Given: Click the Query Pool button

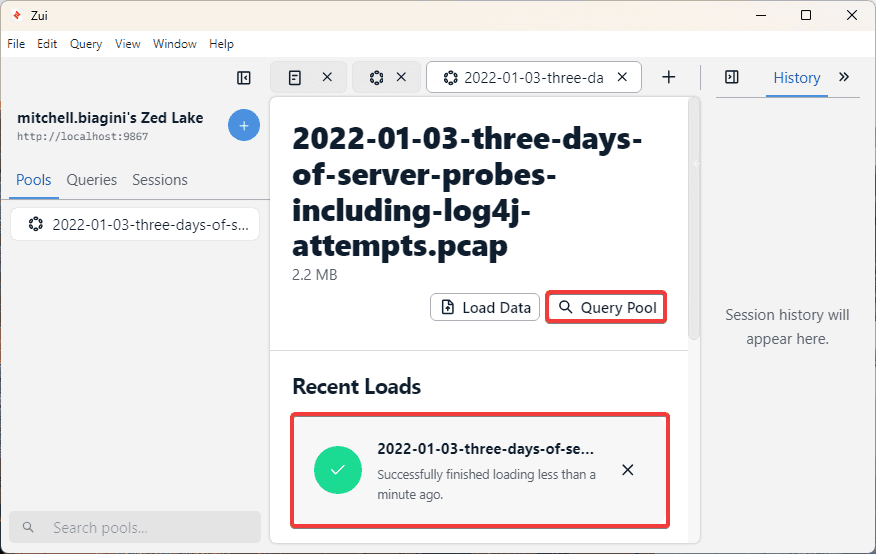Looking at the screenshot, I should click(x=606, y=307).
